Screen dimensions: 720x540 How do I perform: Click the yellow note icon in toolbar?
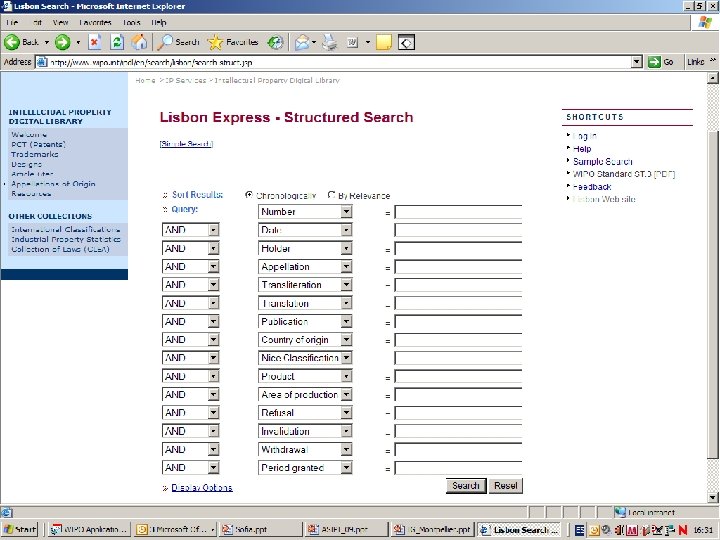pyautogui.click(x=383, y=42)
